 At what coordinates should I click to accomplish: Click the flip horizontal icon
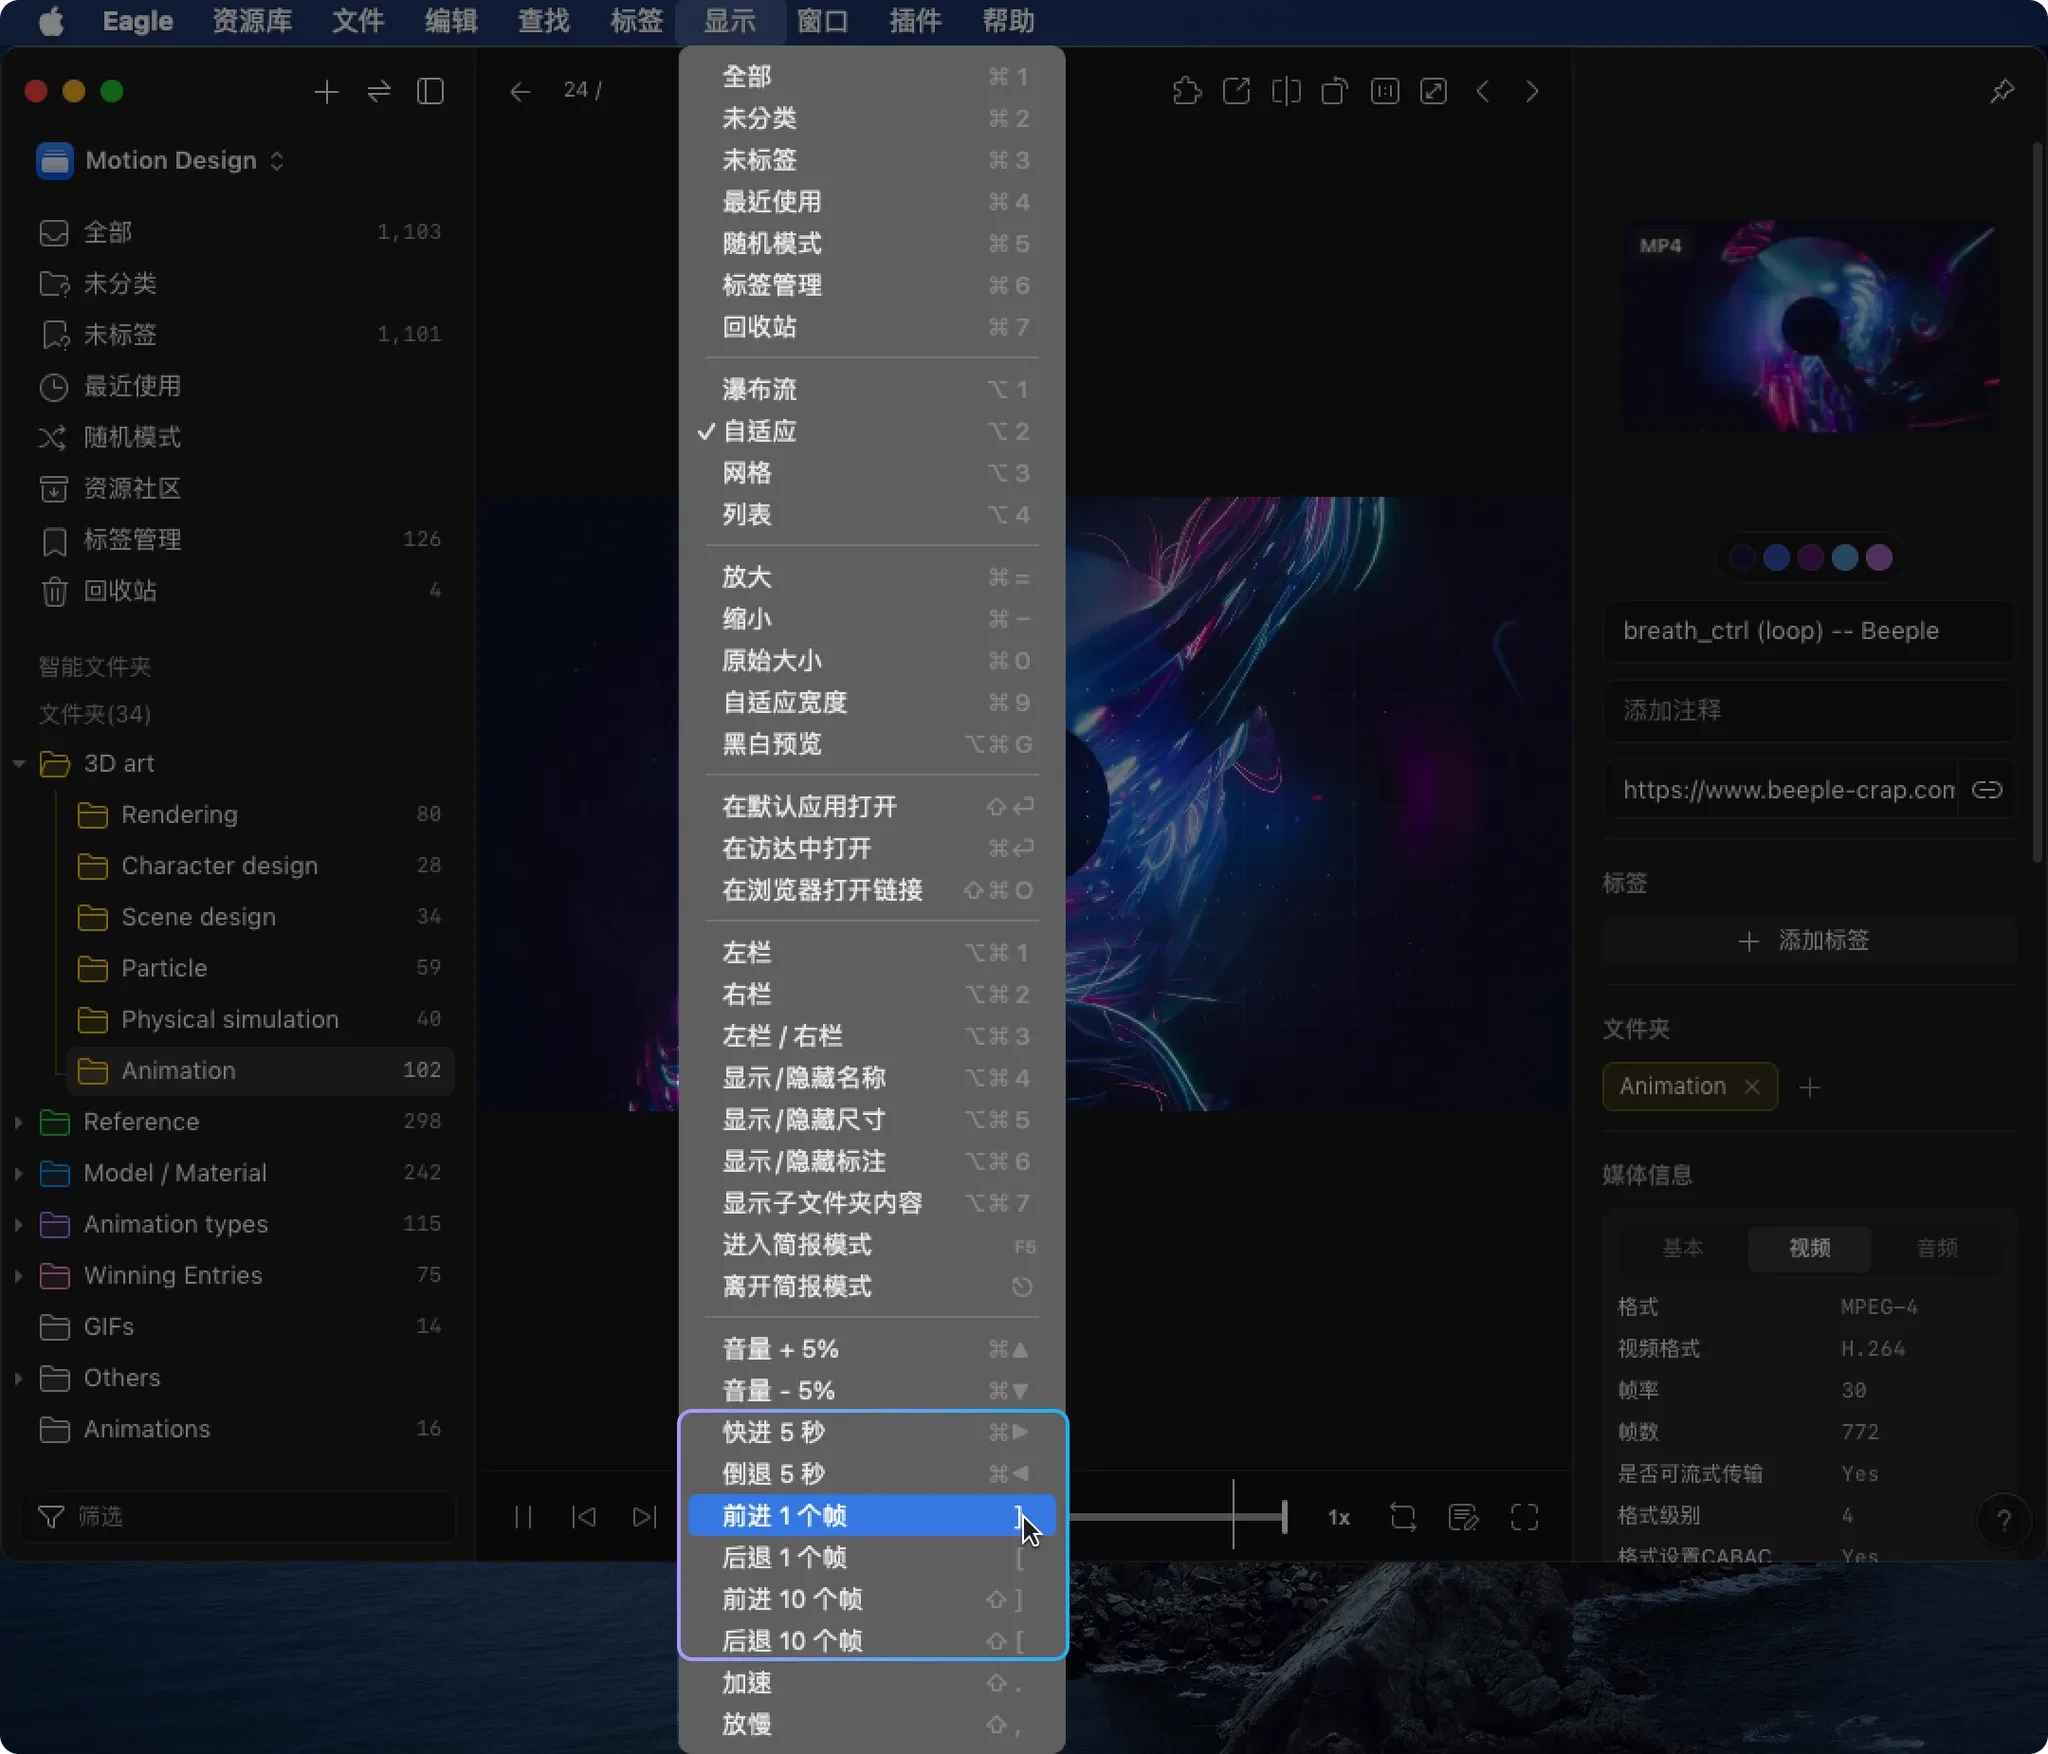[1286, 92]
